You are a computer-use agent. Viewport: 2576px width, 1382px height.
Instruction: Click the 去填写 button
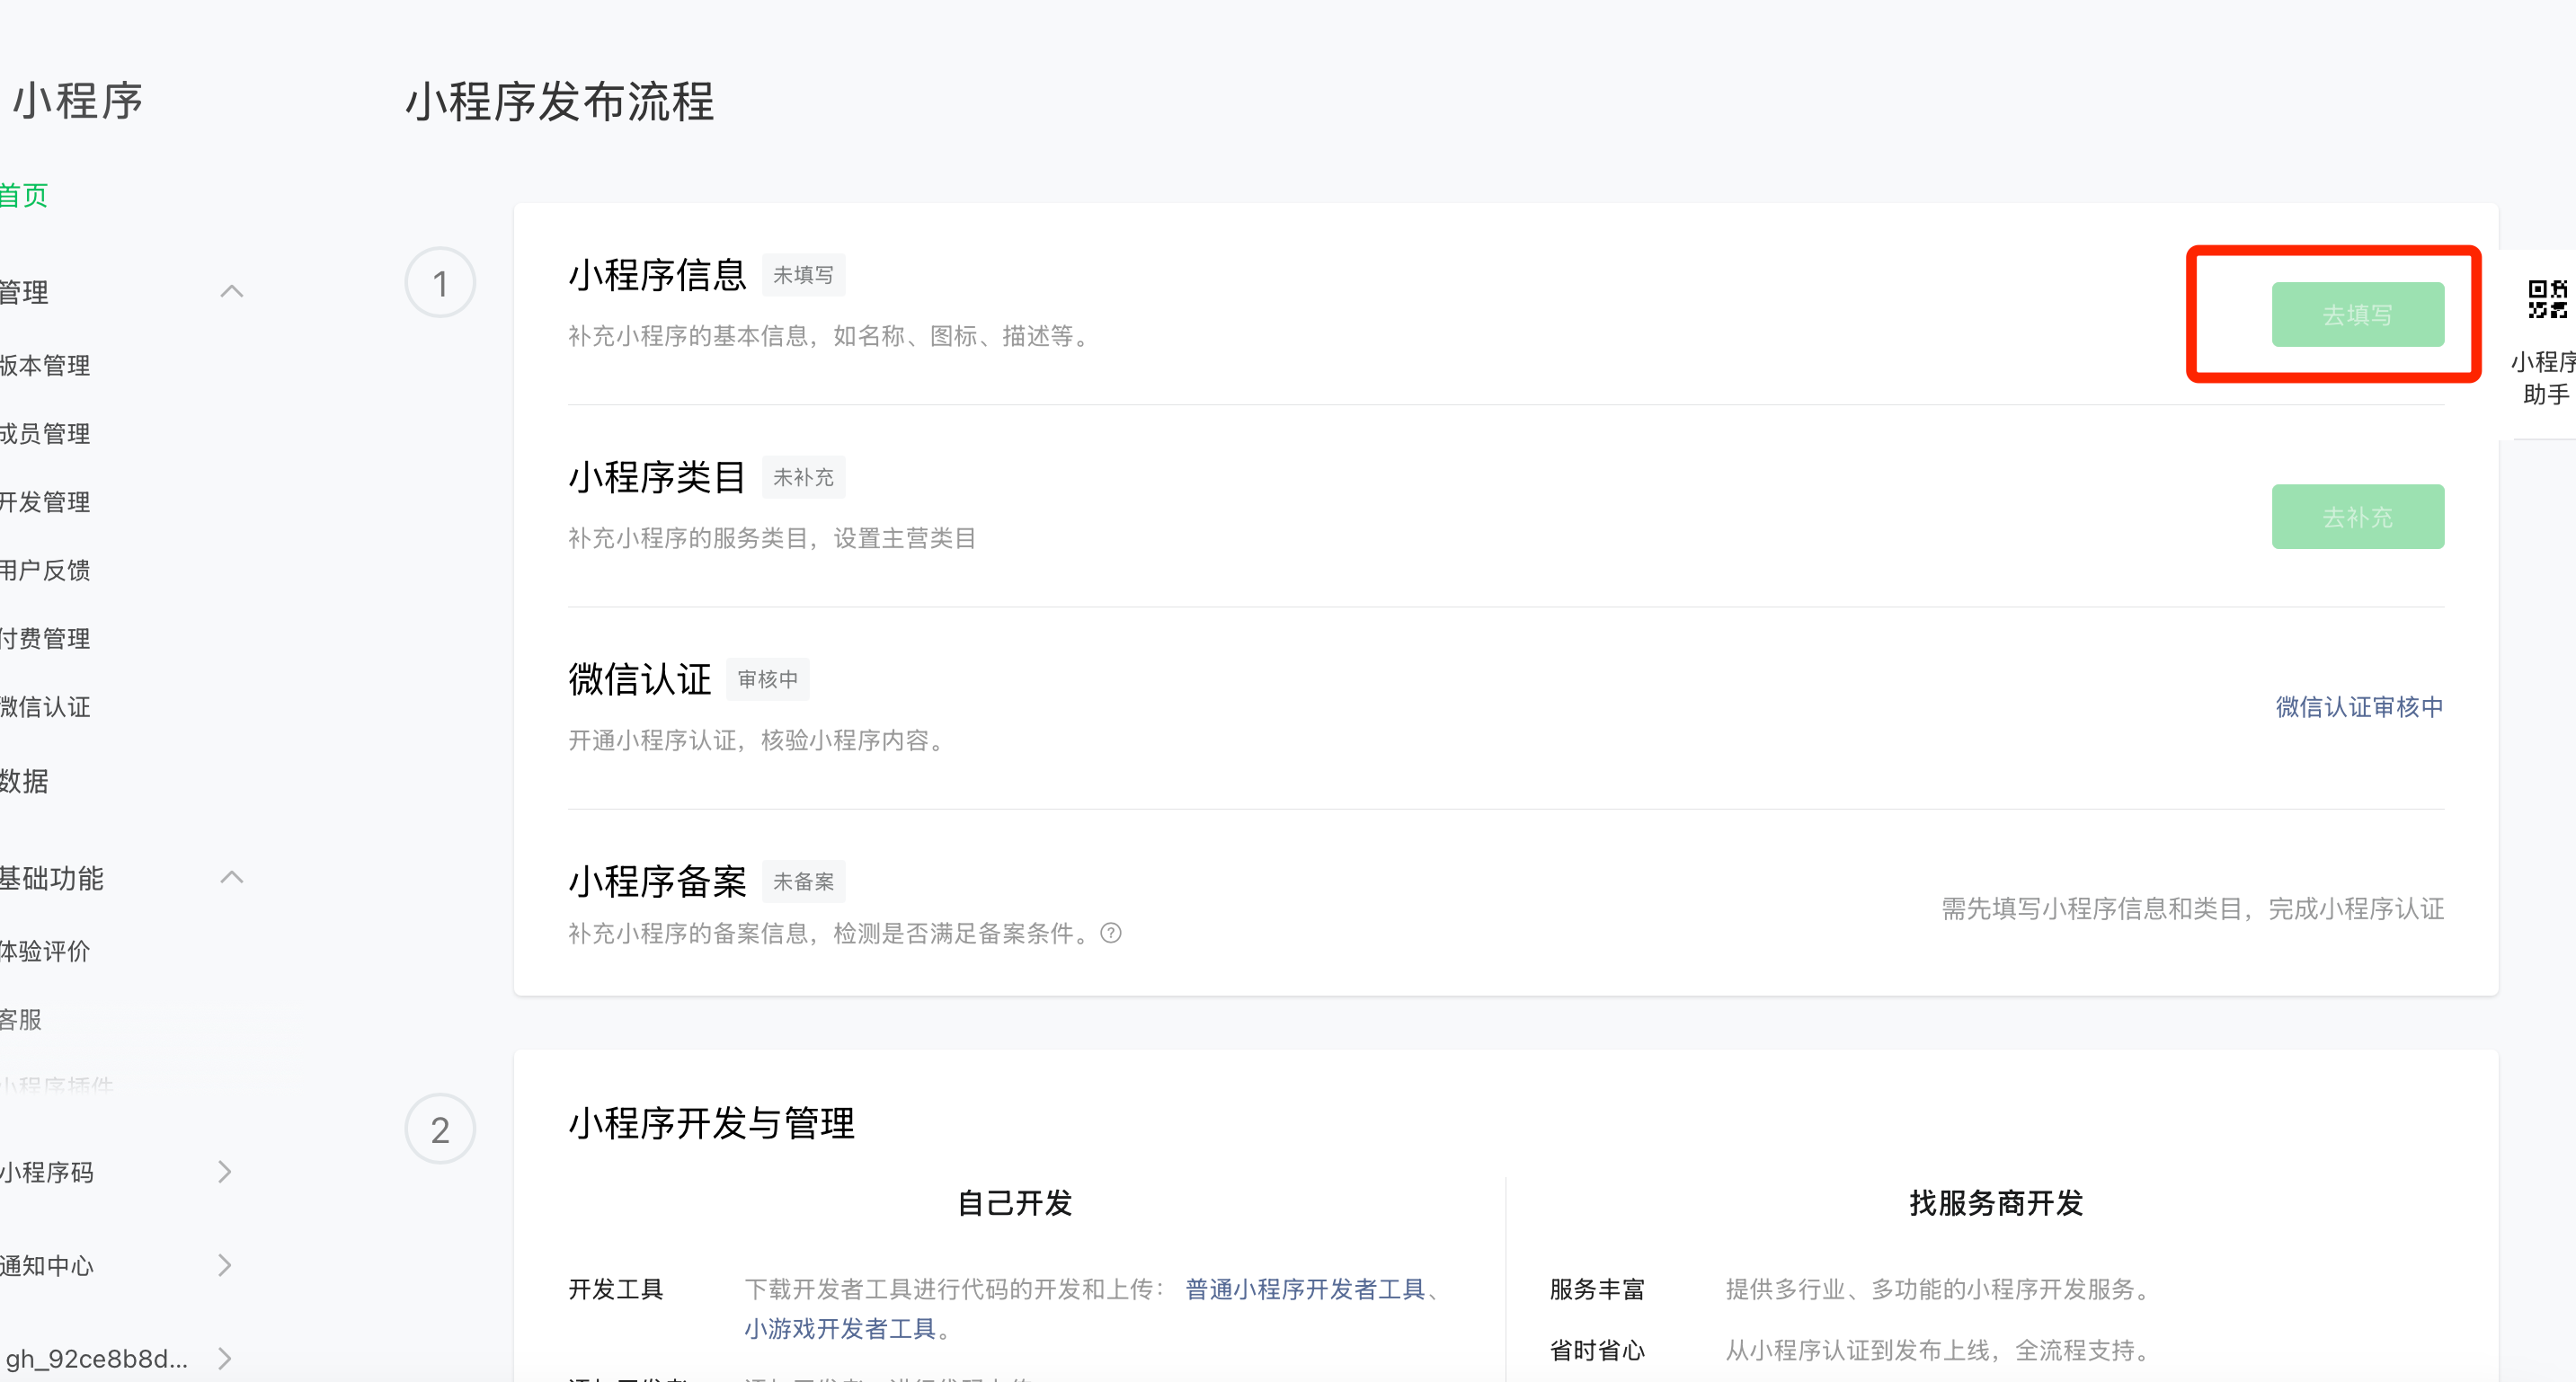point(2357,315)
